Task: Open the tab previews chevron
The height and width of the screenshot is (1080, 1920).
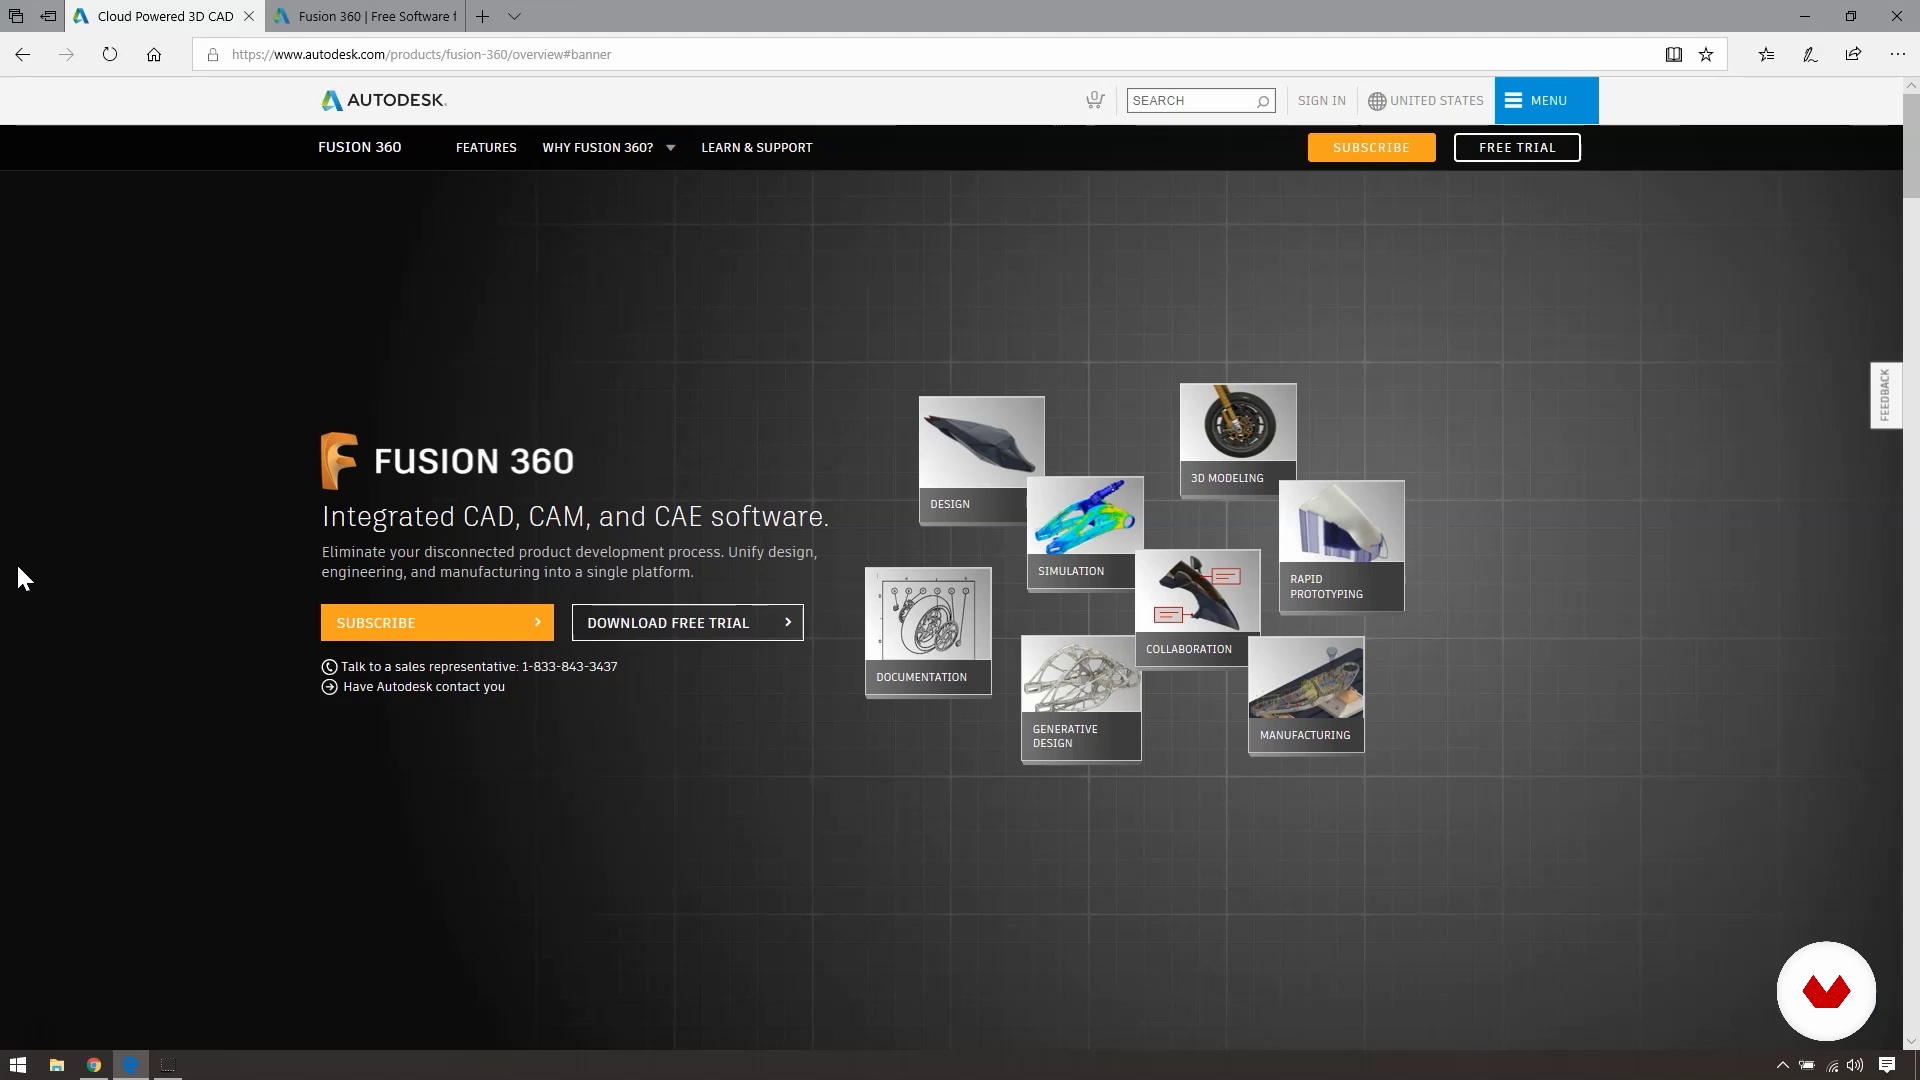Action: tap(514, 16)
